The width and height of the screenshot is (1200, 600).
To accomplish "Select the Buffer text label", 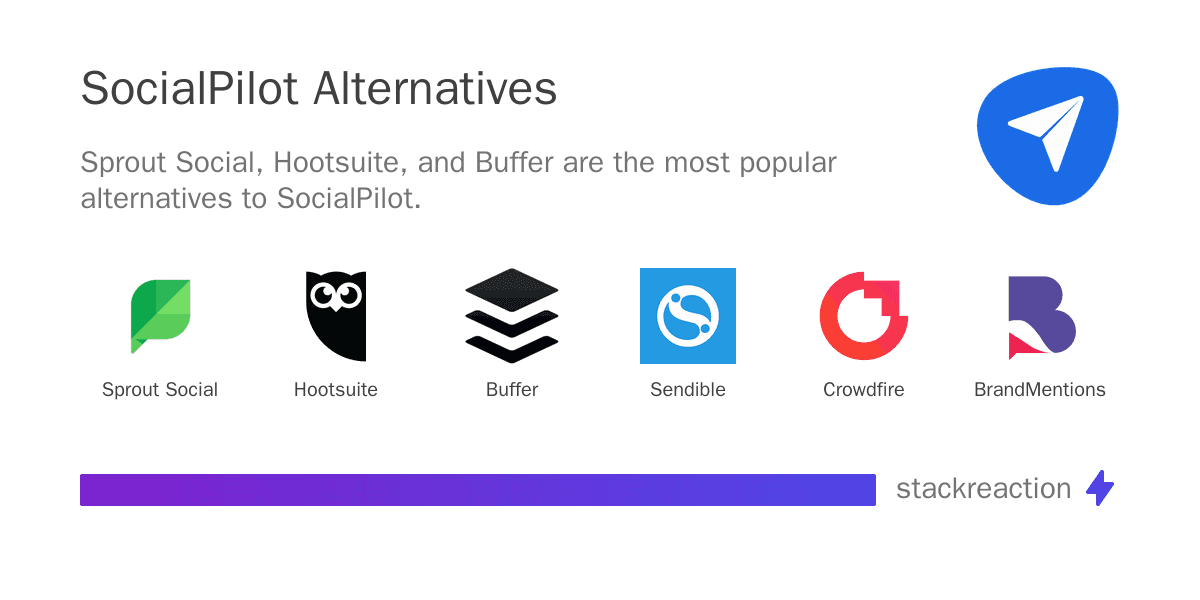I will click(x=512, y=390).
